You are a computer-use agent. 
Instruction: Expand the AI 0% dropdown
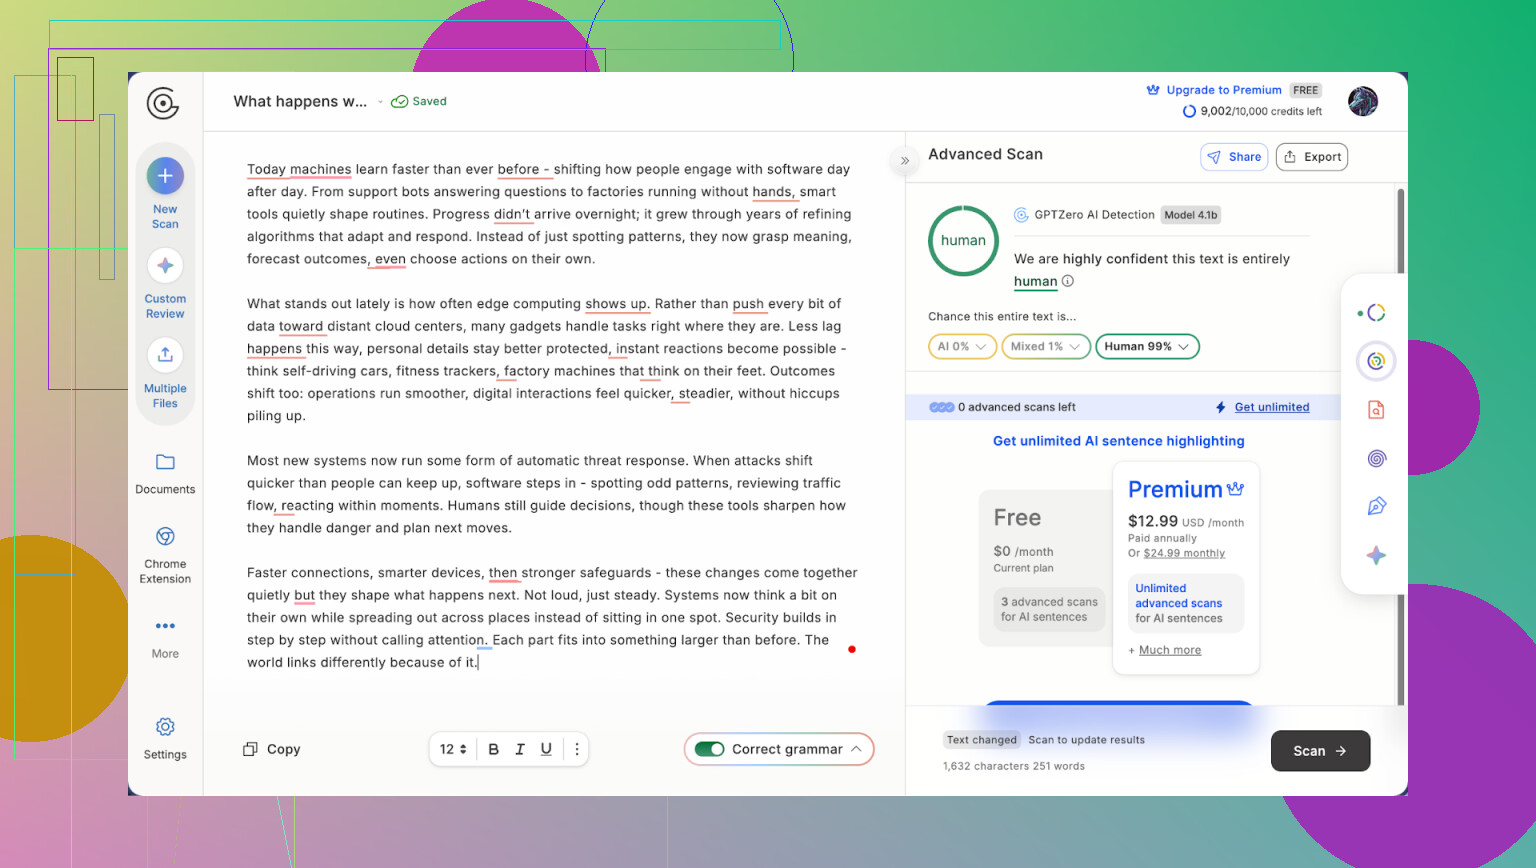(962, 347)
